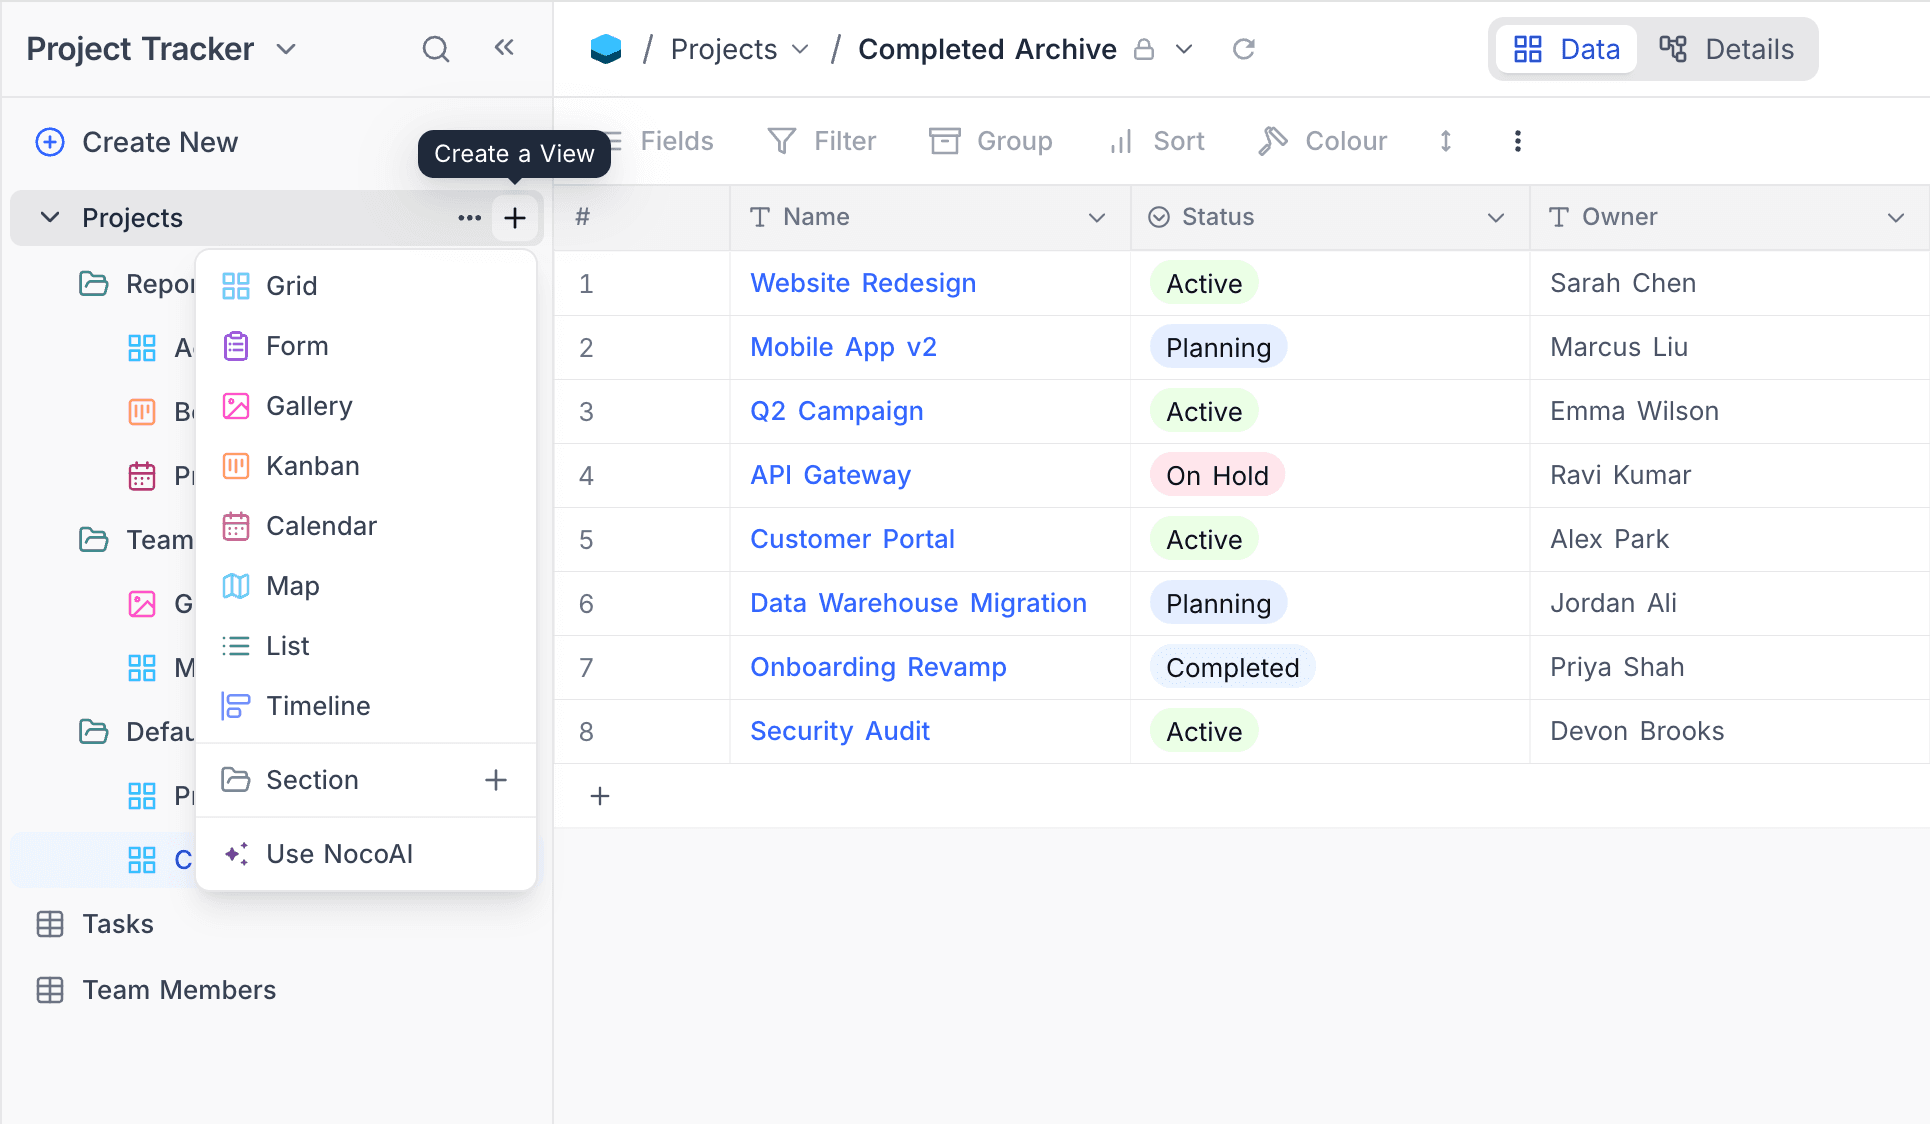Select the Timeline view option
The height and width of the screenshot is (1124, 1930).
(318, 706)
